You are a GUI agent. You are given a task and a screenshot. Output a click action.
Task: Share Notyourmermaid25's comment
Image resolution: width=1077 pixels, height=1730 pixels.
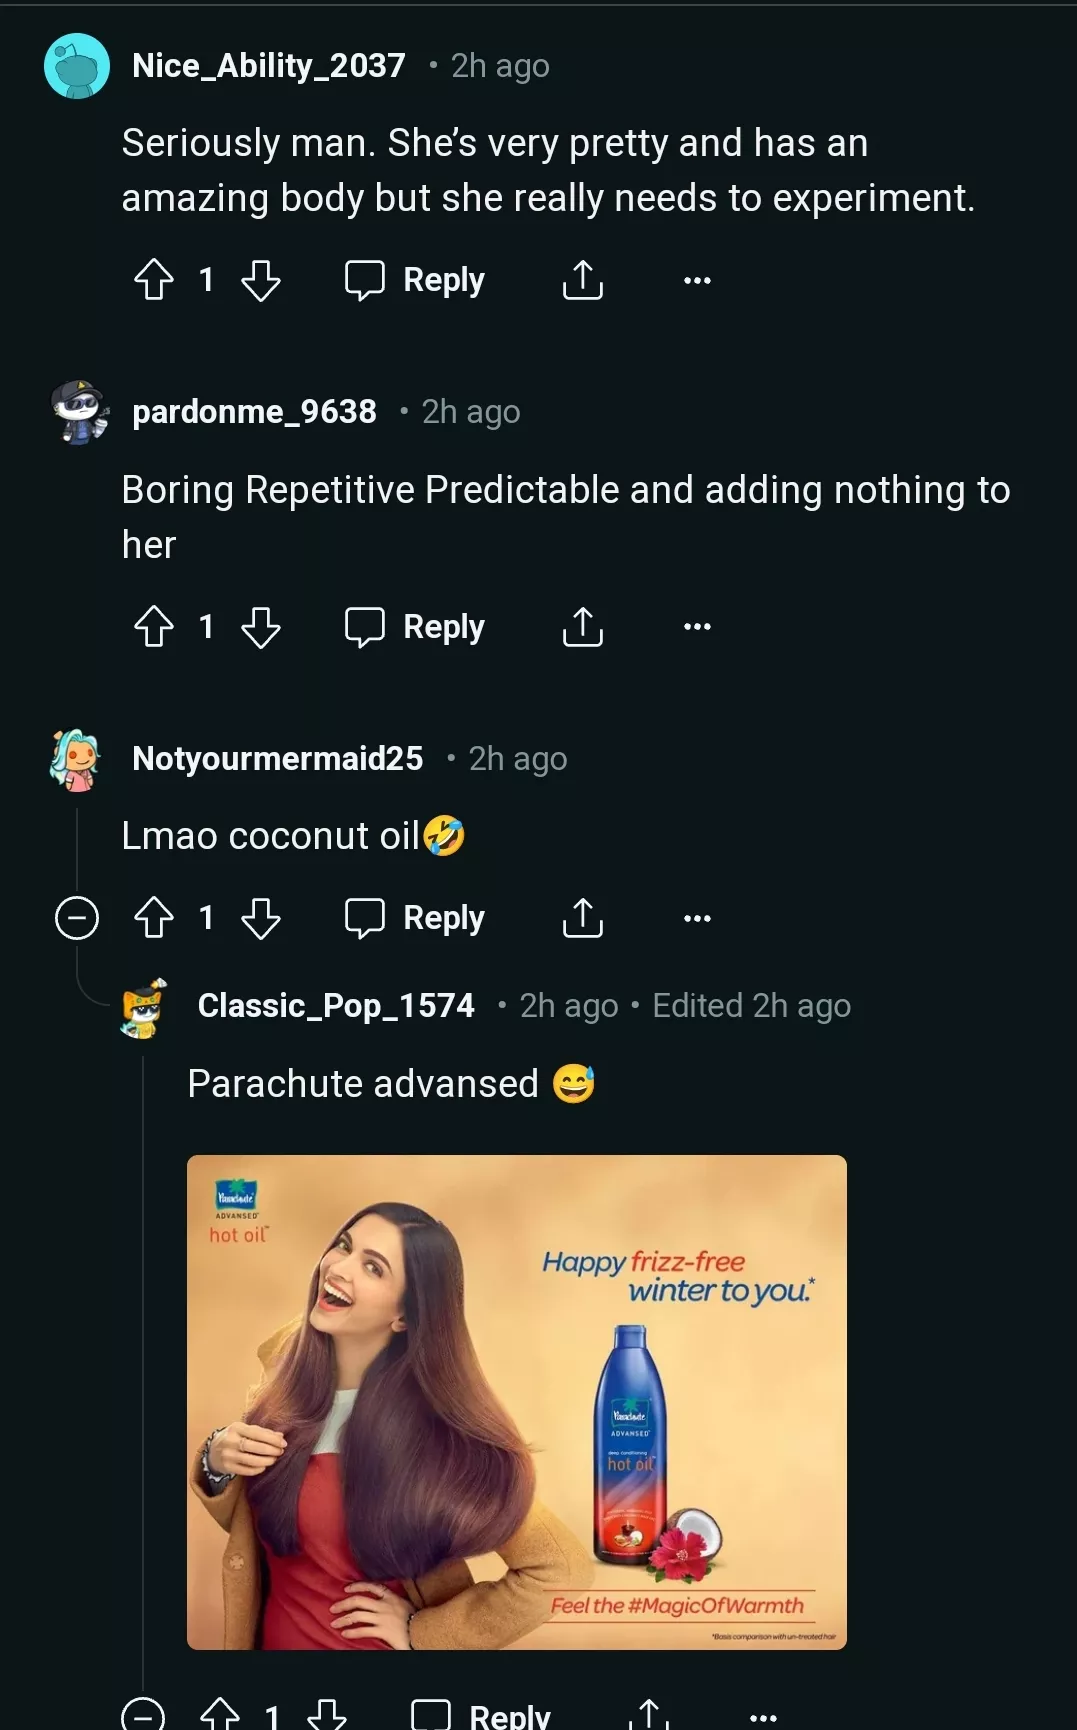[582, 918]
